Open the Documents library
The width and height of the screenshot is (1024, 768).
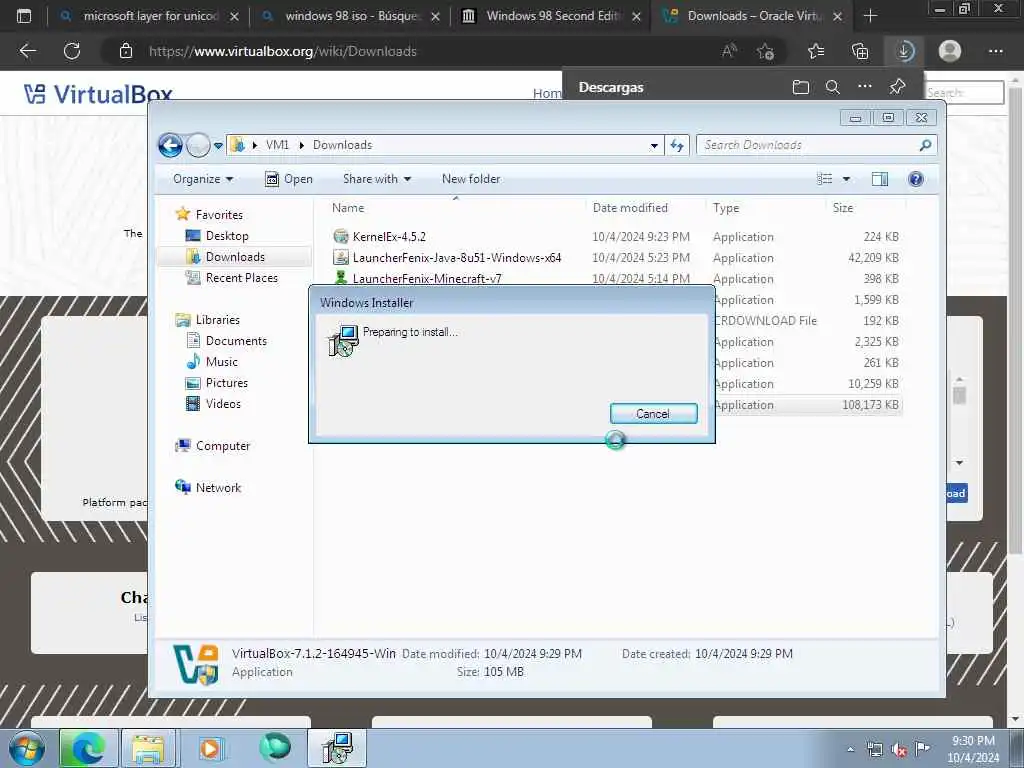[x=236, y=340]
